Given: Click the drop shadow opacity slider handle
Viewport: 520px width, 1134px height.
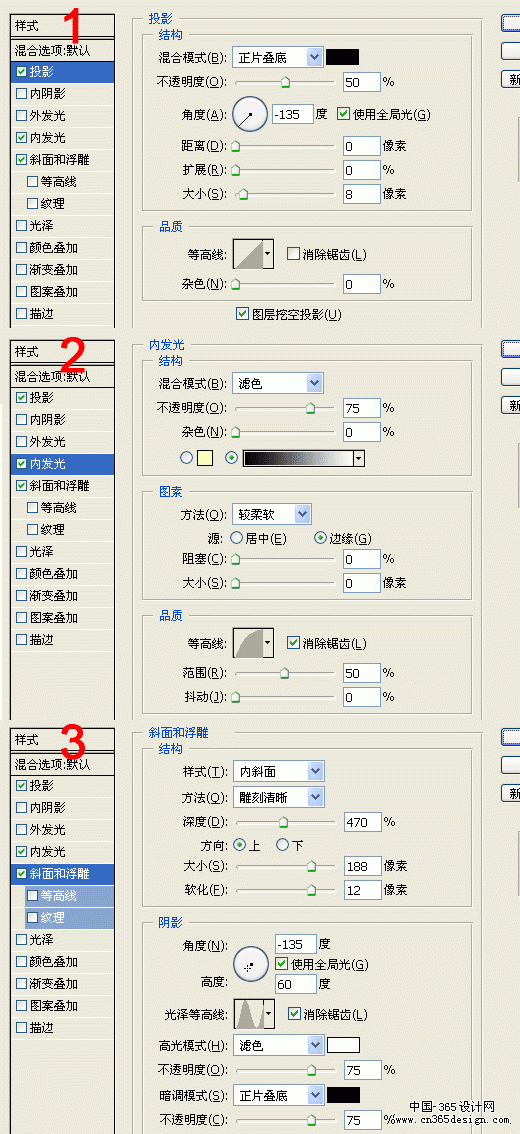Looking at the screenshot, I should coord(285,82).
